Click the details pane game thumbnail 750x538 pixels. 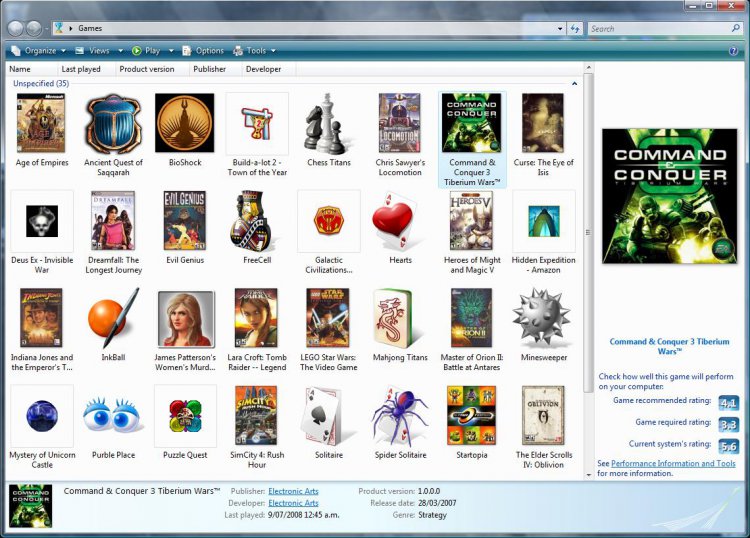pyautogui.click(x=31, y=507)
